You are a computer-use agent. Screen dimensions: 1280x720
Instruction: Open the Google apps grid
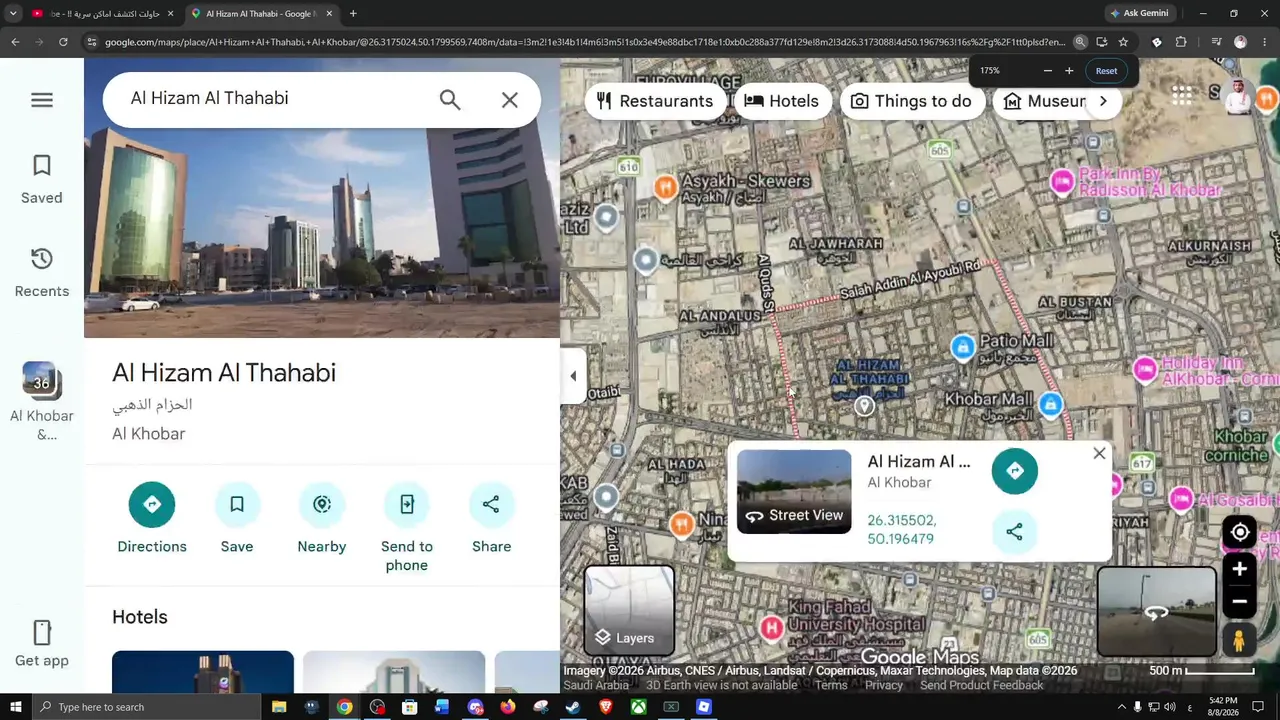[1182, 95]
